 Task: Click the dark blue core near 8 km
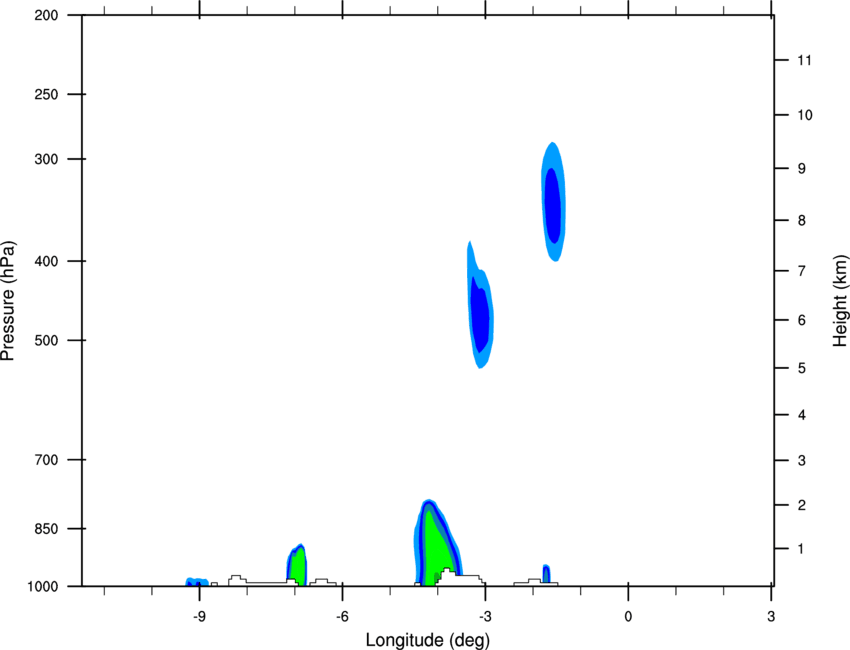(x=552, y=206)
